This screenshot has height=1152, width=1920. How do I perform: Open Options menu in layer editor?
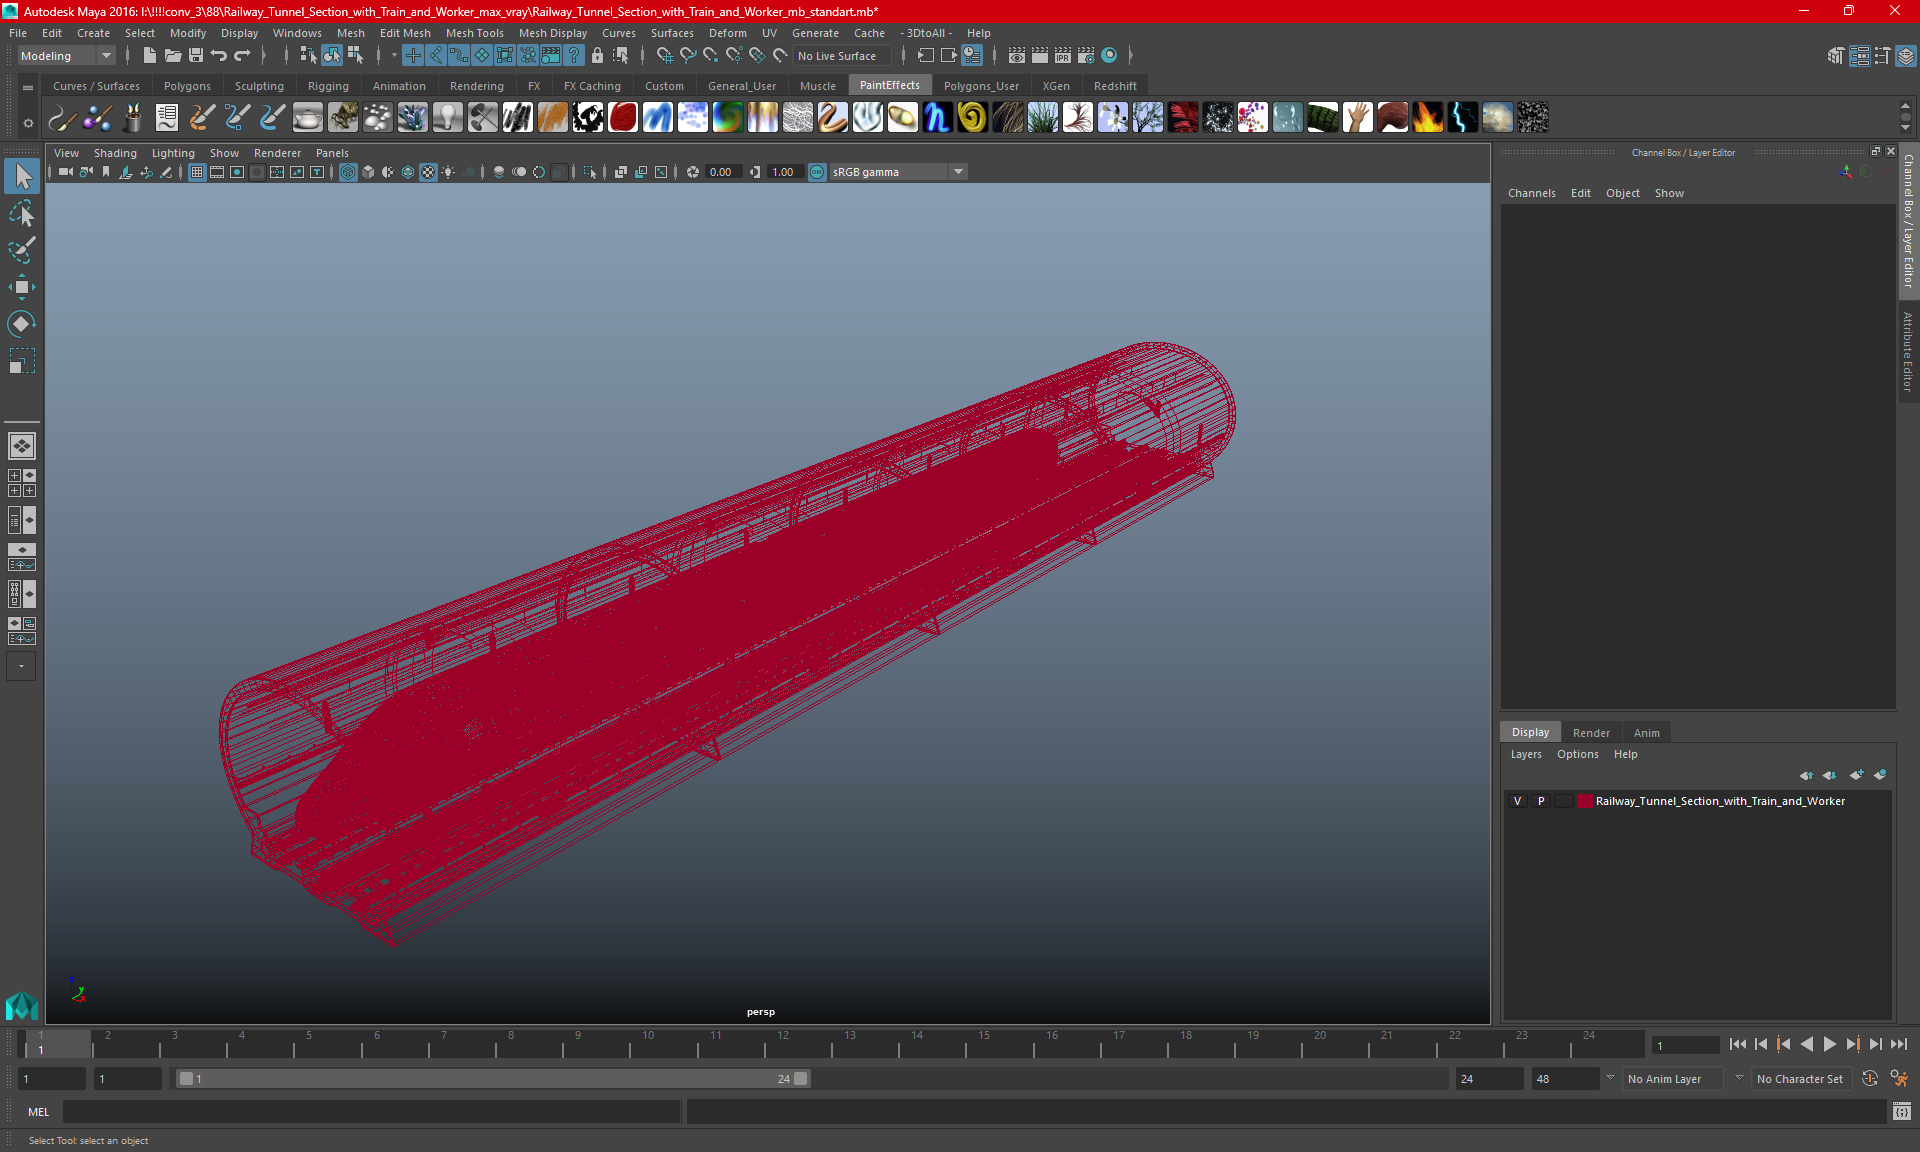coord(1577,754)
